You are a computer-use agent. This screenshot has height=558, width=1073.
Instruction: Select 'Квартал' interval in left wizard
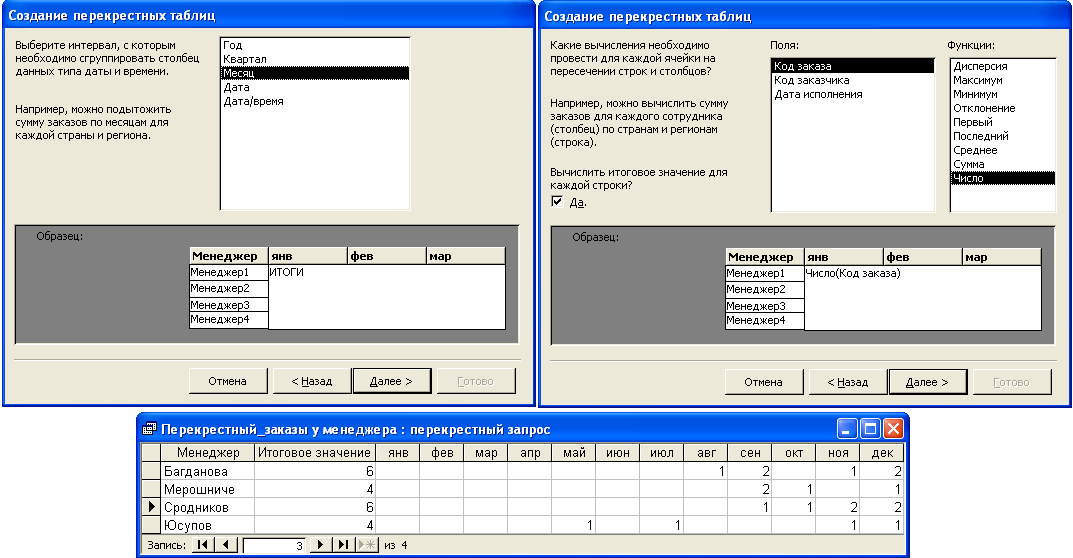[315, 59]
